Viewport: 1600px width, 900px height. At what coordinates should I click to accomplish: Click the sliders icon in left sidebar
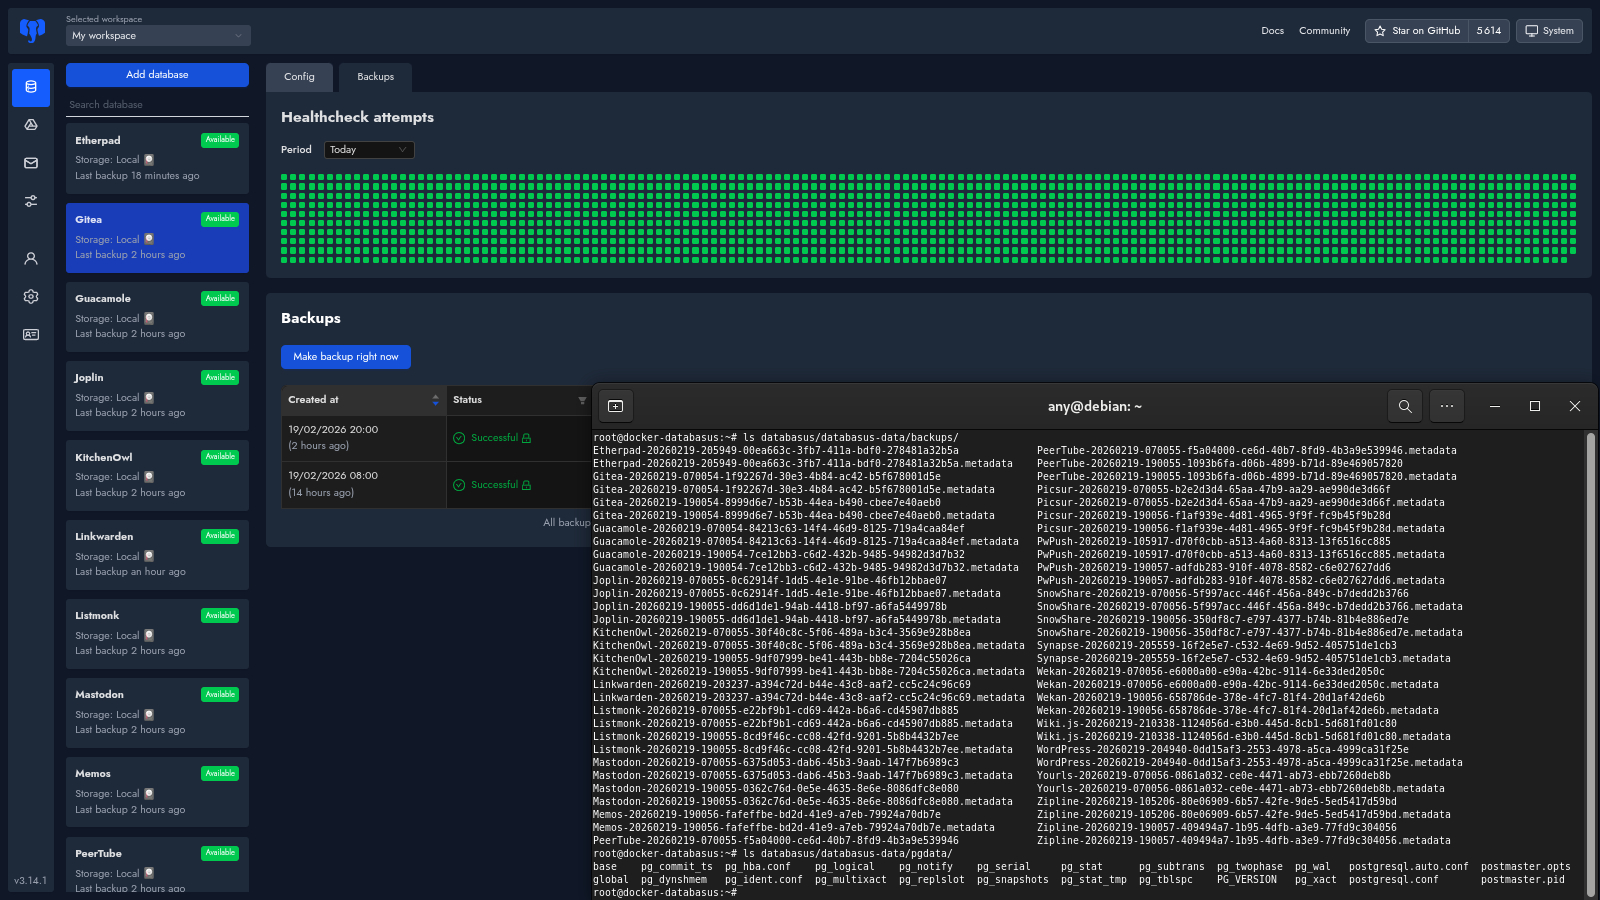(x=31, y=201)
